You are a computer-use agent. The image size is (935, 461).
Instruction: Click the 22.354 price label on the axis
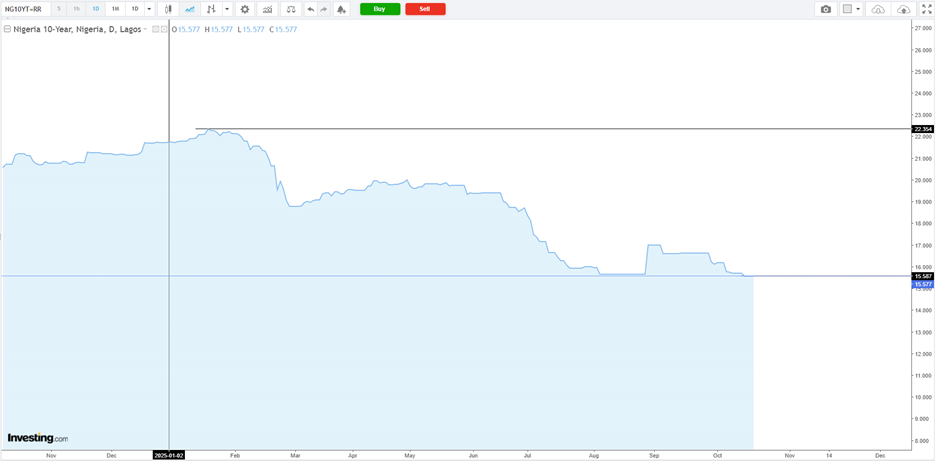(x=922, y=129)
